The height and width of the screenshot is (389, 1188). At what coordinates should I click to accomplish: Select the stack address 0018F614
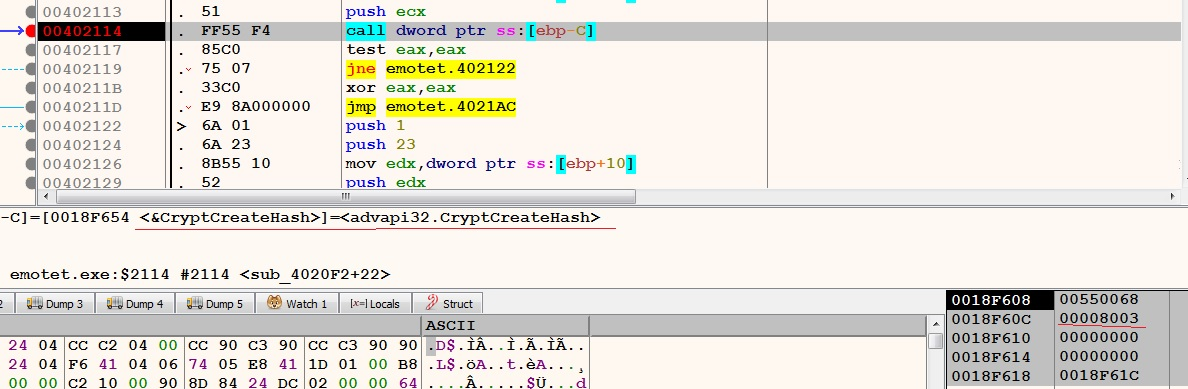[x=990, y=356]
